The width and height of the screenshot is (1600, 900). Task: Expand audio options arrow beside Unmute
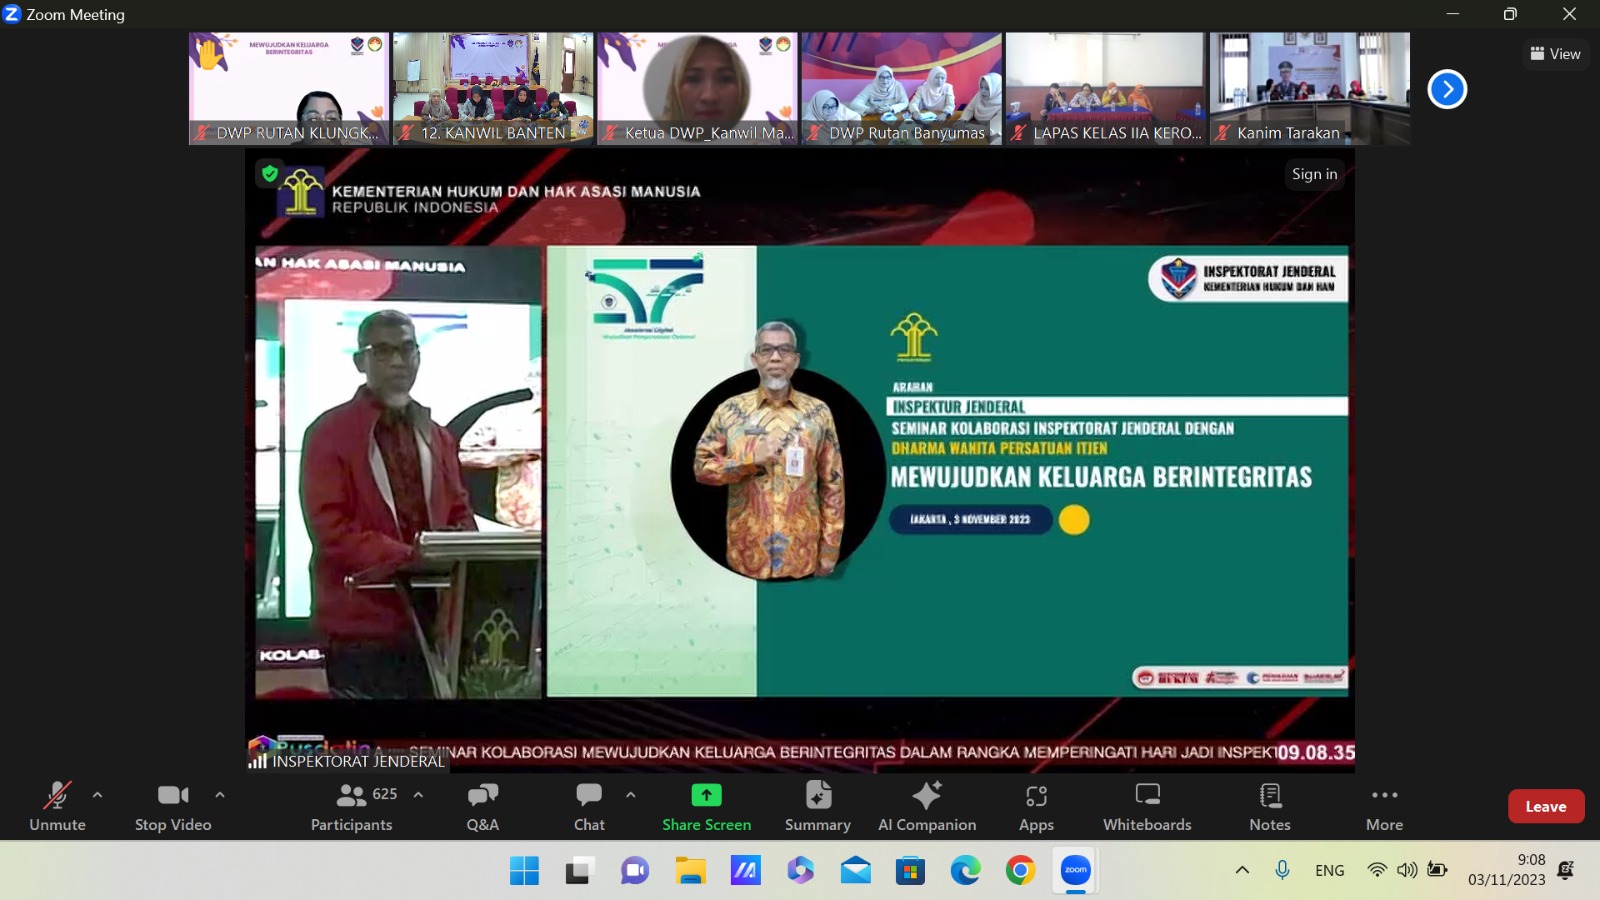[x=97, y=795]
